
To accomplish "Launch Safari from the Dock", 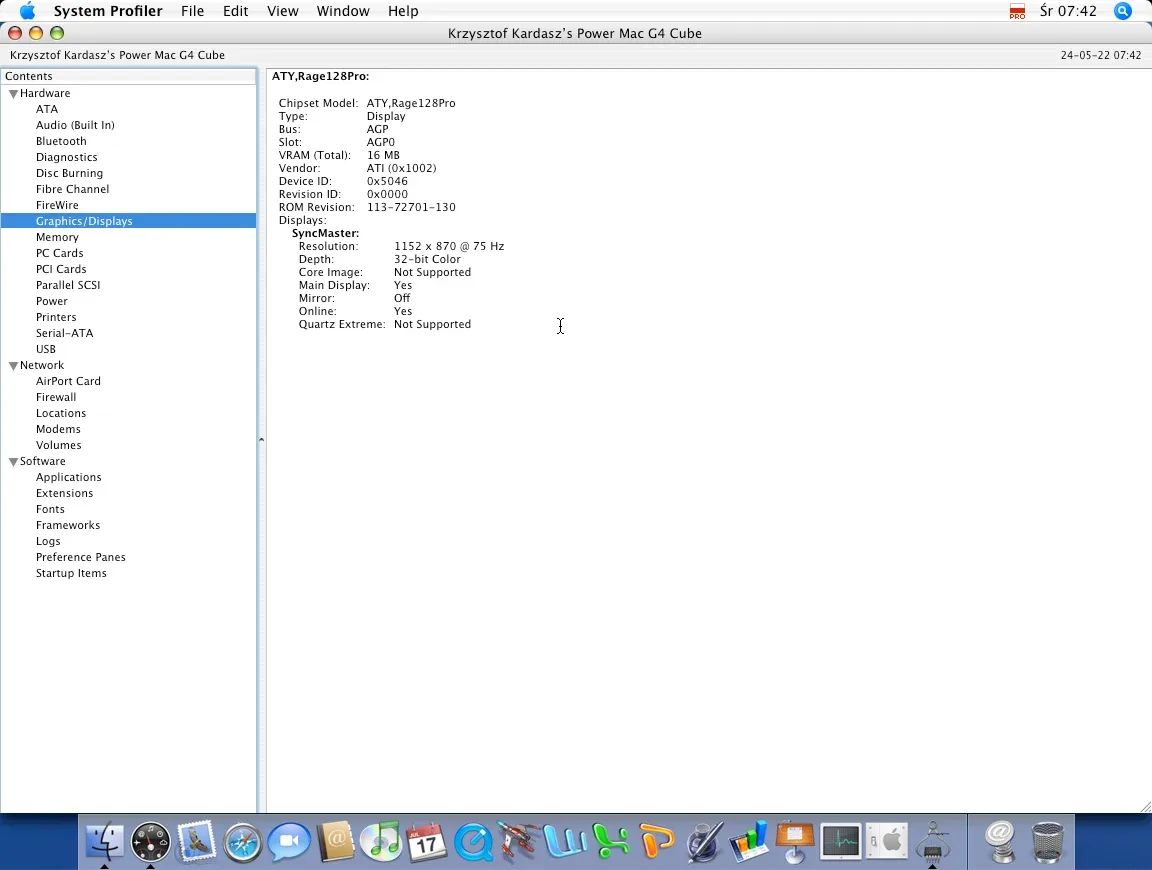I will (242, 841).
